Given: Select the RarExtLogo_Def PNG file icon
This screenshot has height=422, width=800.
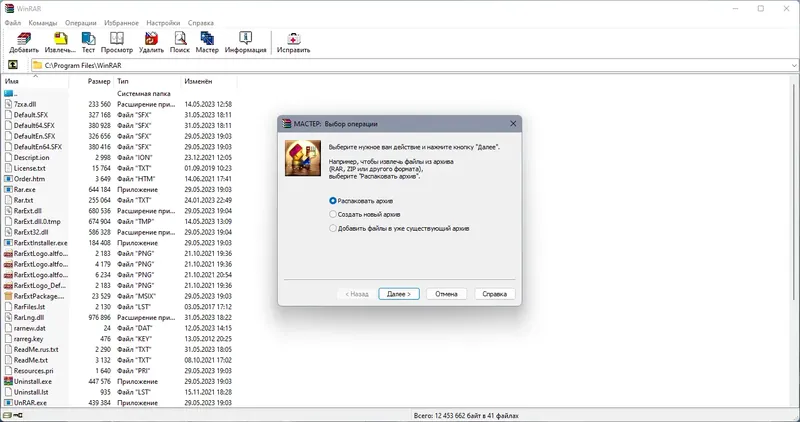Looking at the screenshot, I should (8, 285).
